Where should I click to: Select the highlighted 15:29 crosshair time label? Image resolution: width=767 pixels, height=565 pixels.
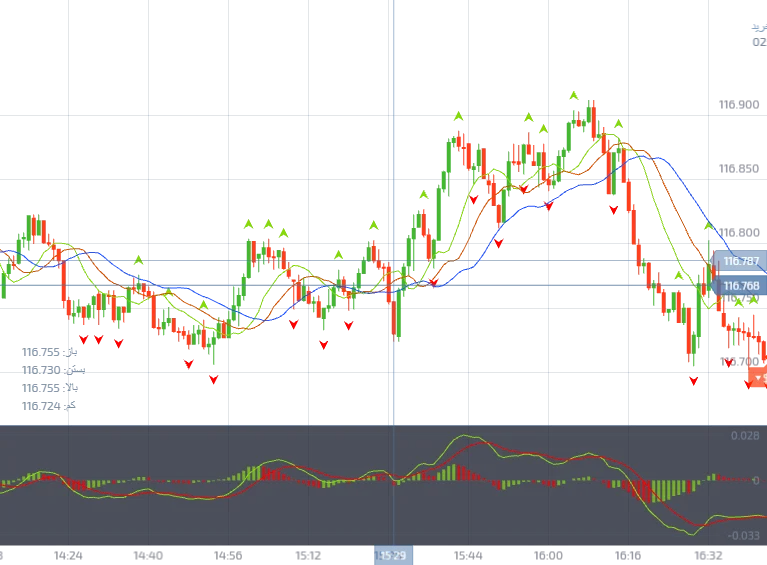(394, 555)
